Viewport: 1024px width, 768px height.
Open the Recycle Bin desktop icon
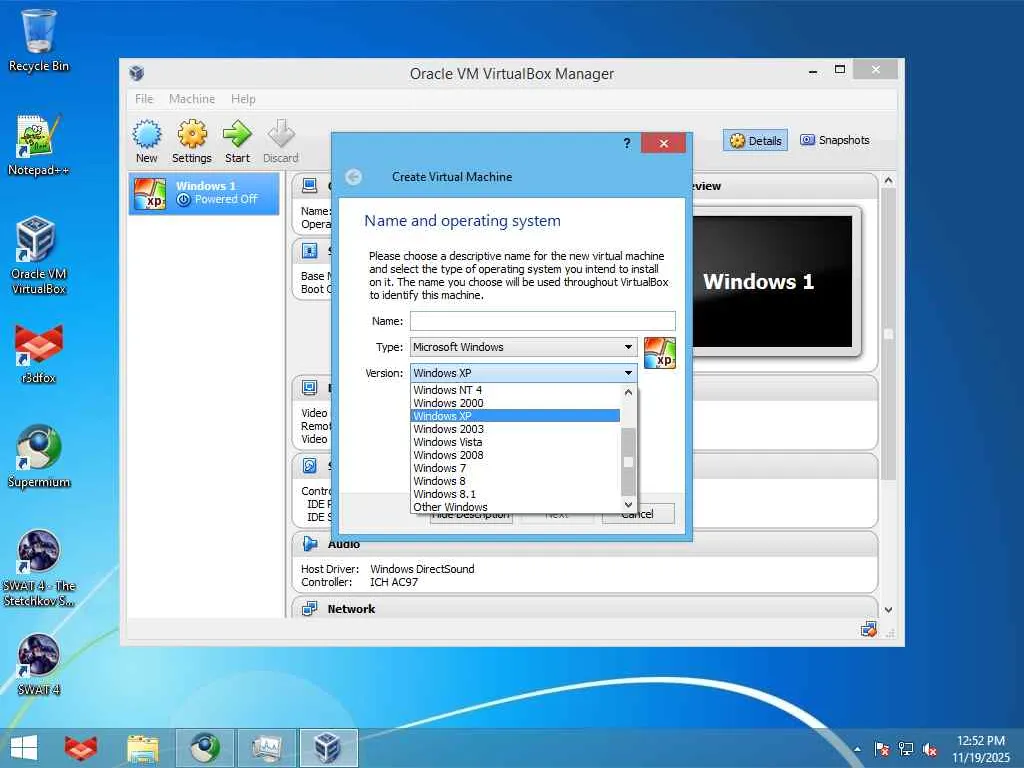pos(39,40)
